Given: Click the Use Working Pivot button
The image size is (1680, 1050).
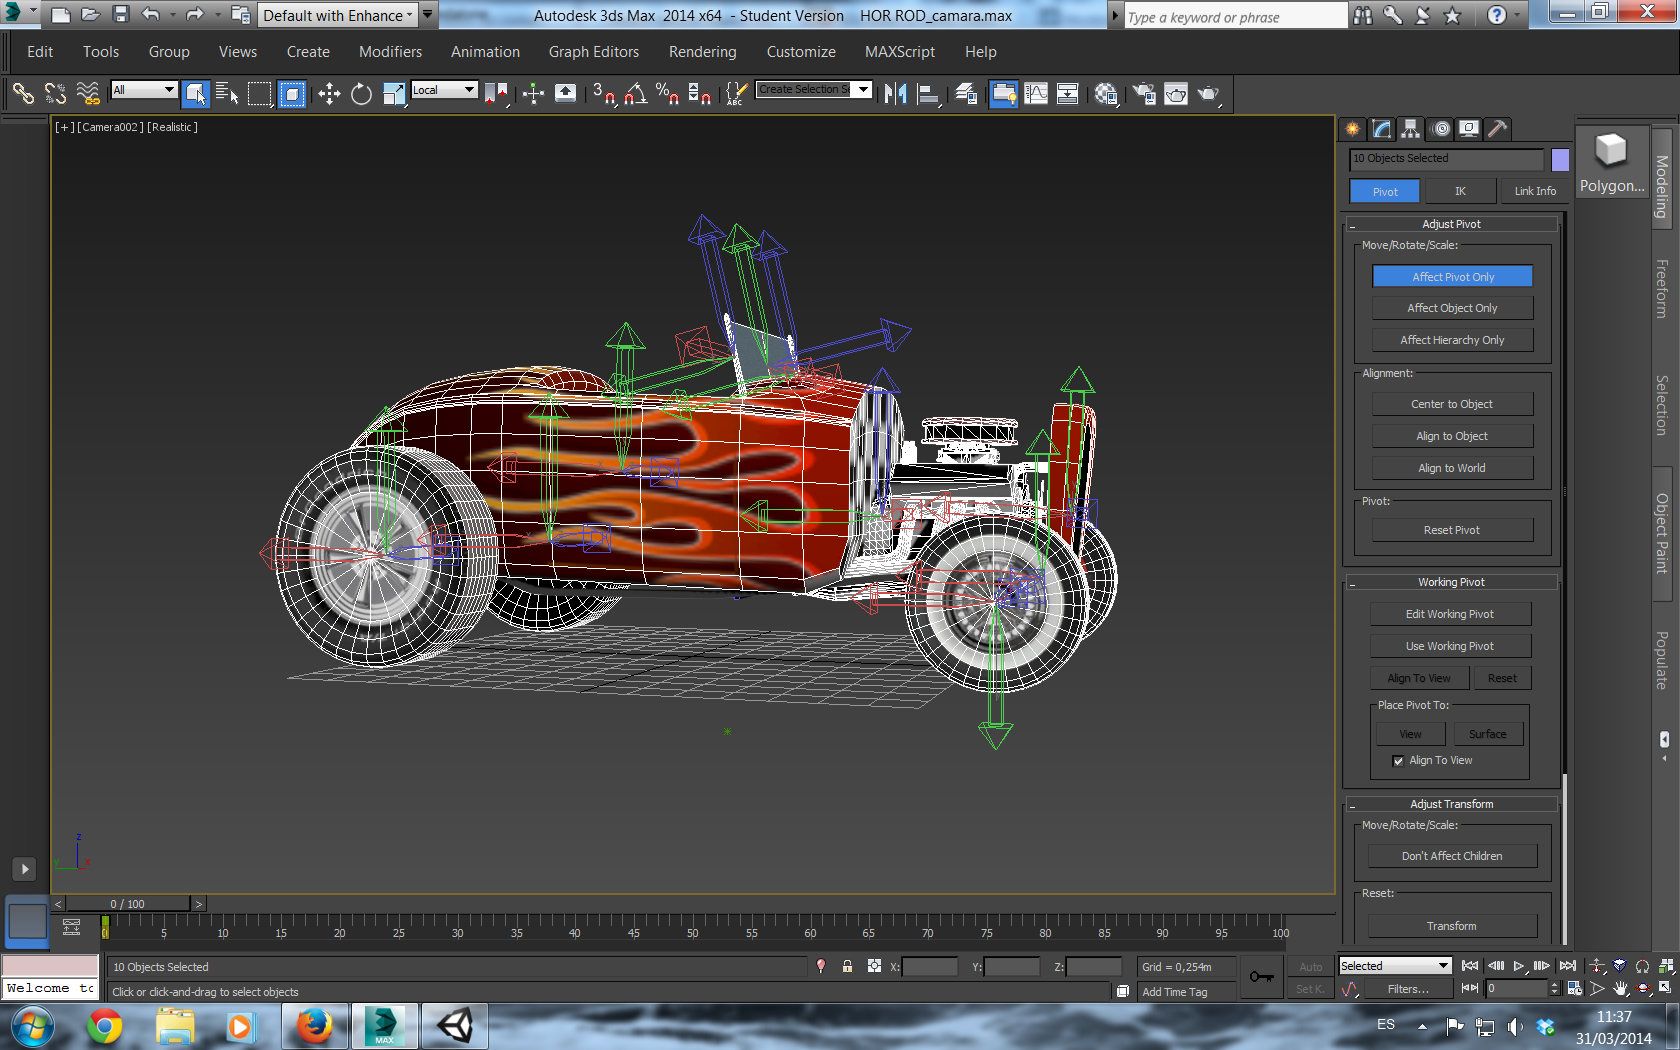Looking at the screenshot, I should (1450, 646).
